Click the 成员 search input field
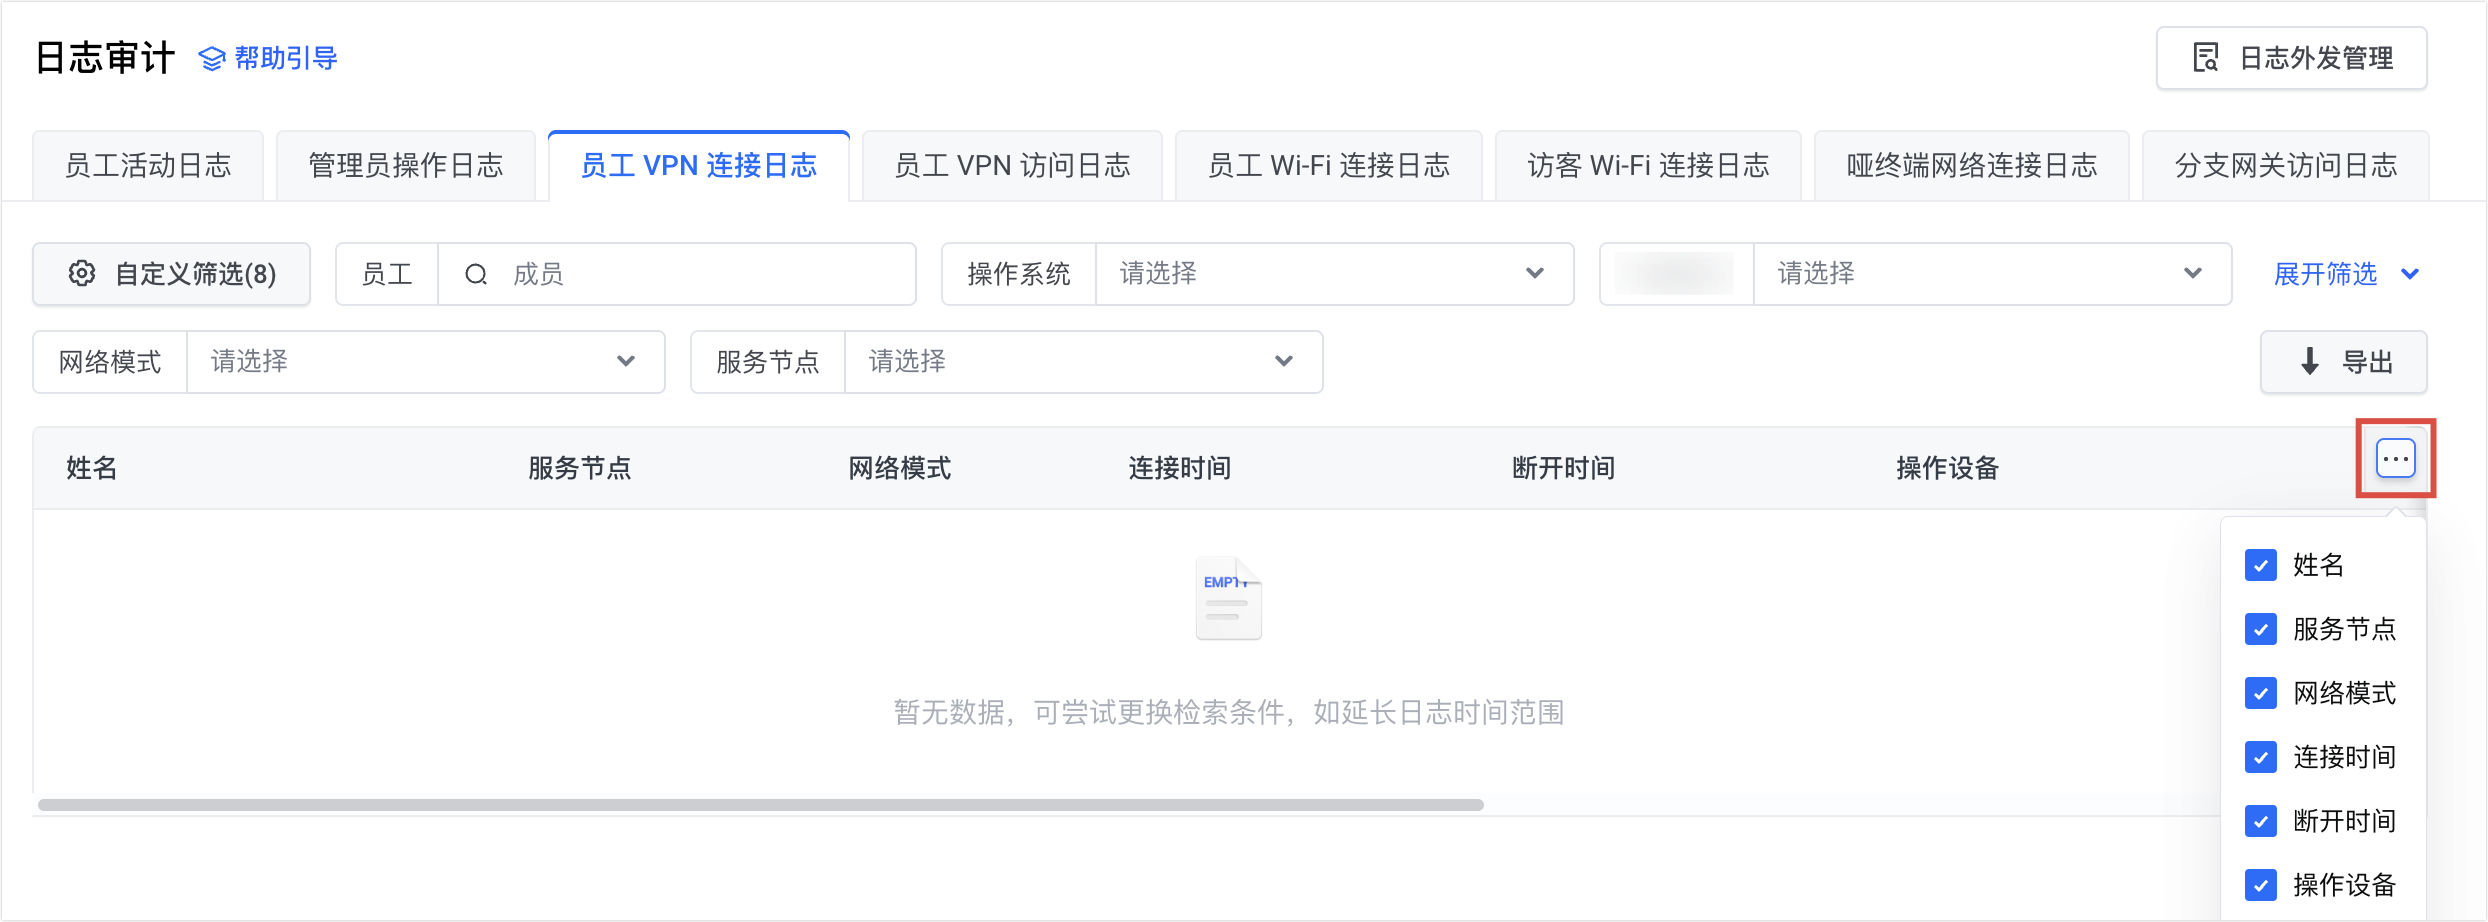The height and width of the screenshot is (922, 2488). tap(677, 274)
